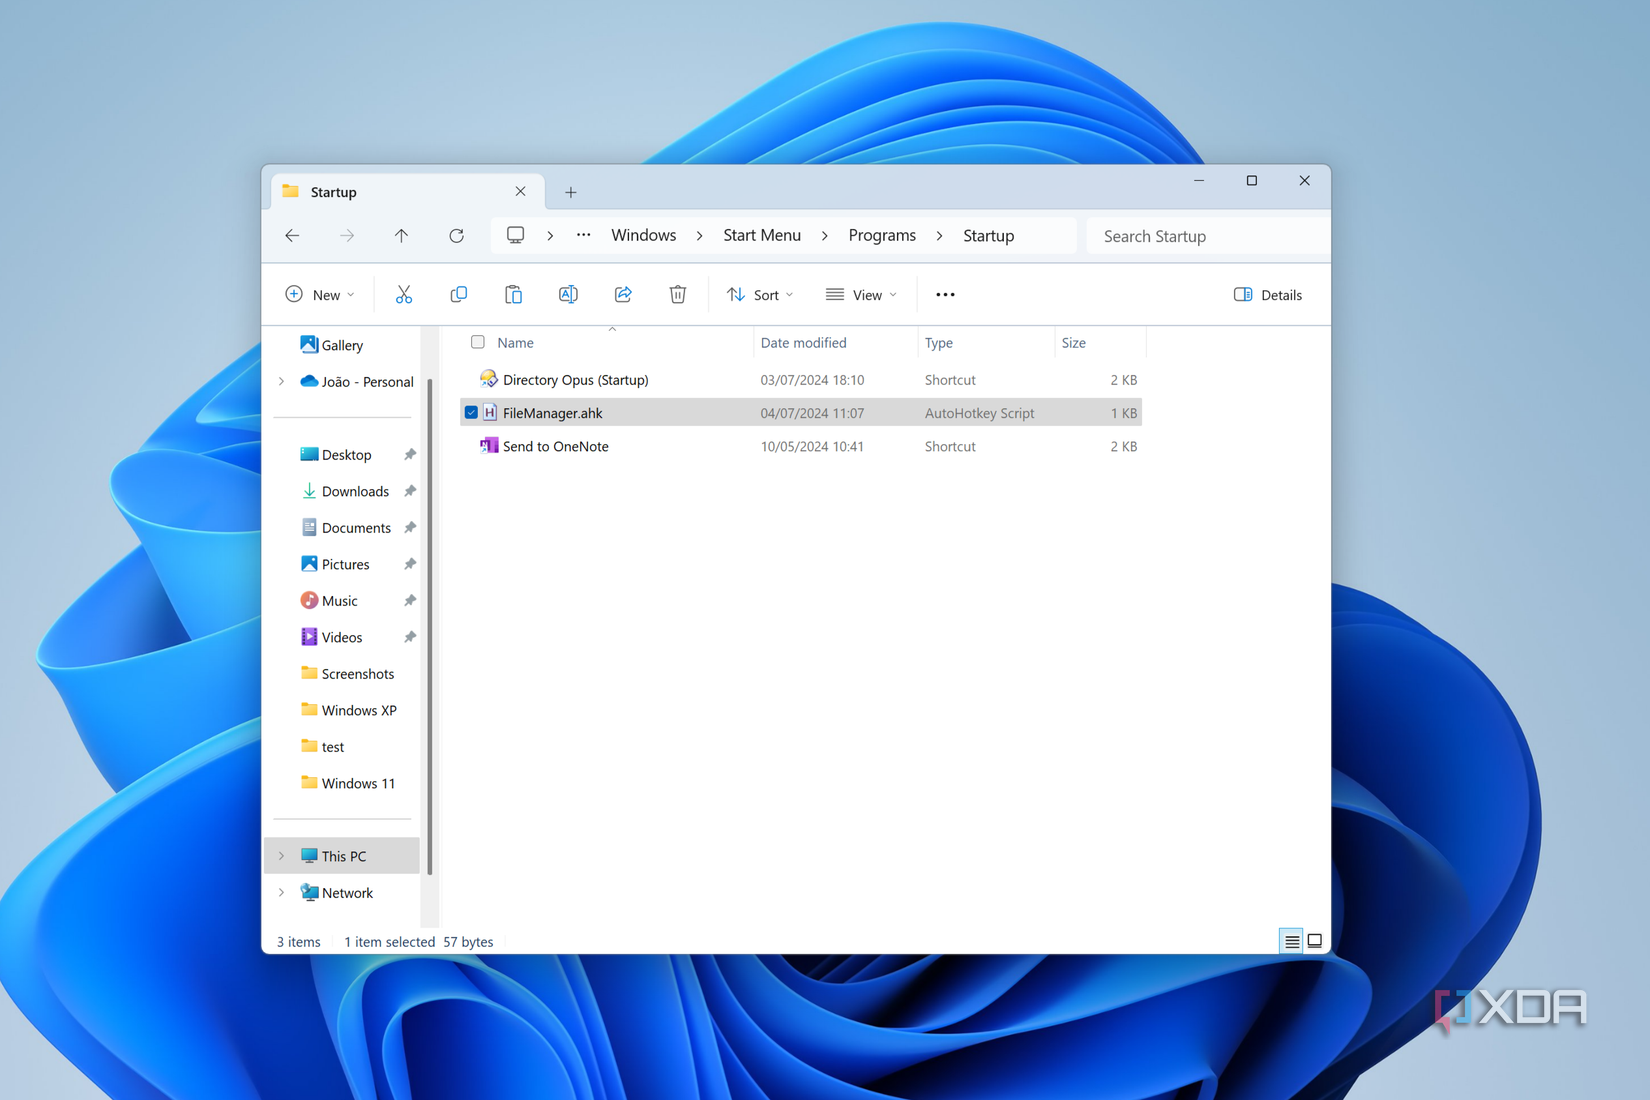This screenshot has width=1650, height=1100.
Task: Go up one folder level
Action: 401,236
